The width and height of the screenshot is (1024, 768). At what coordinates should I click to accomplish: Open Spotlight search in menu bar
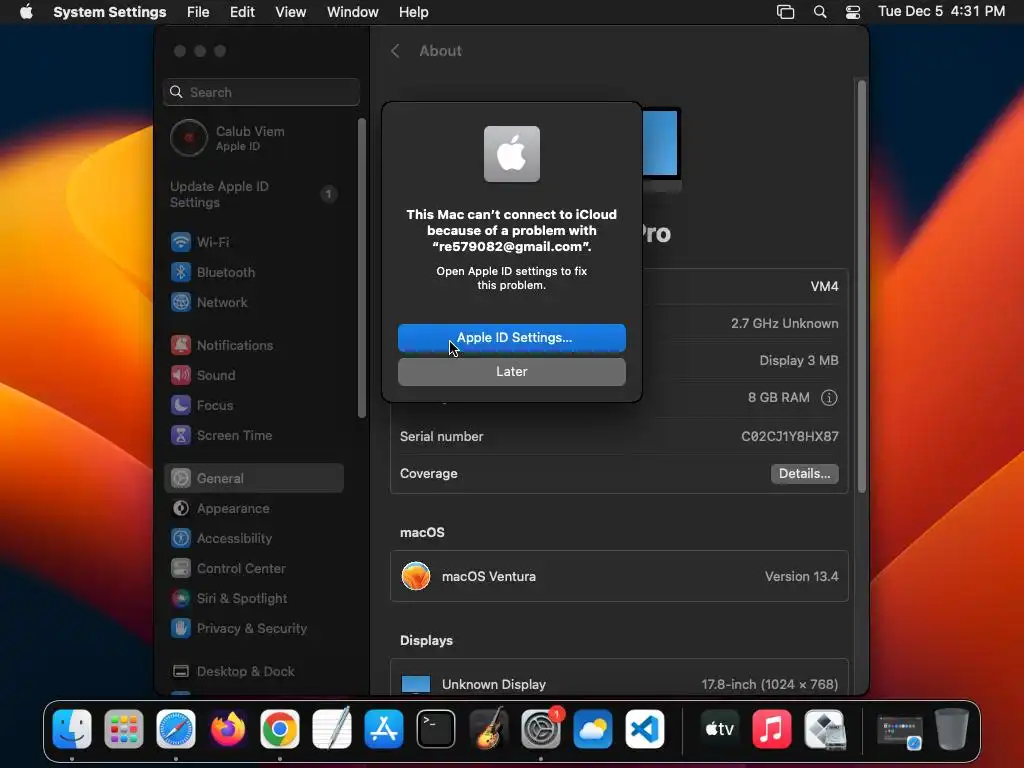click(x=820, y=12)
